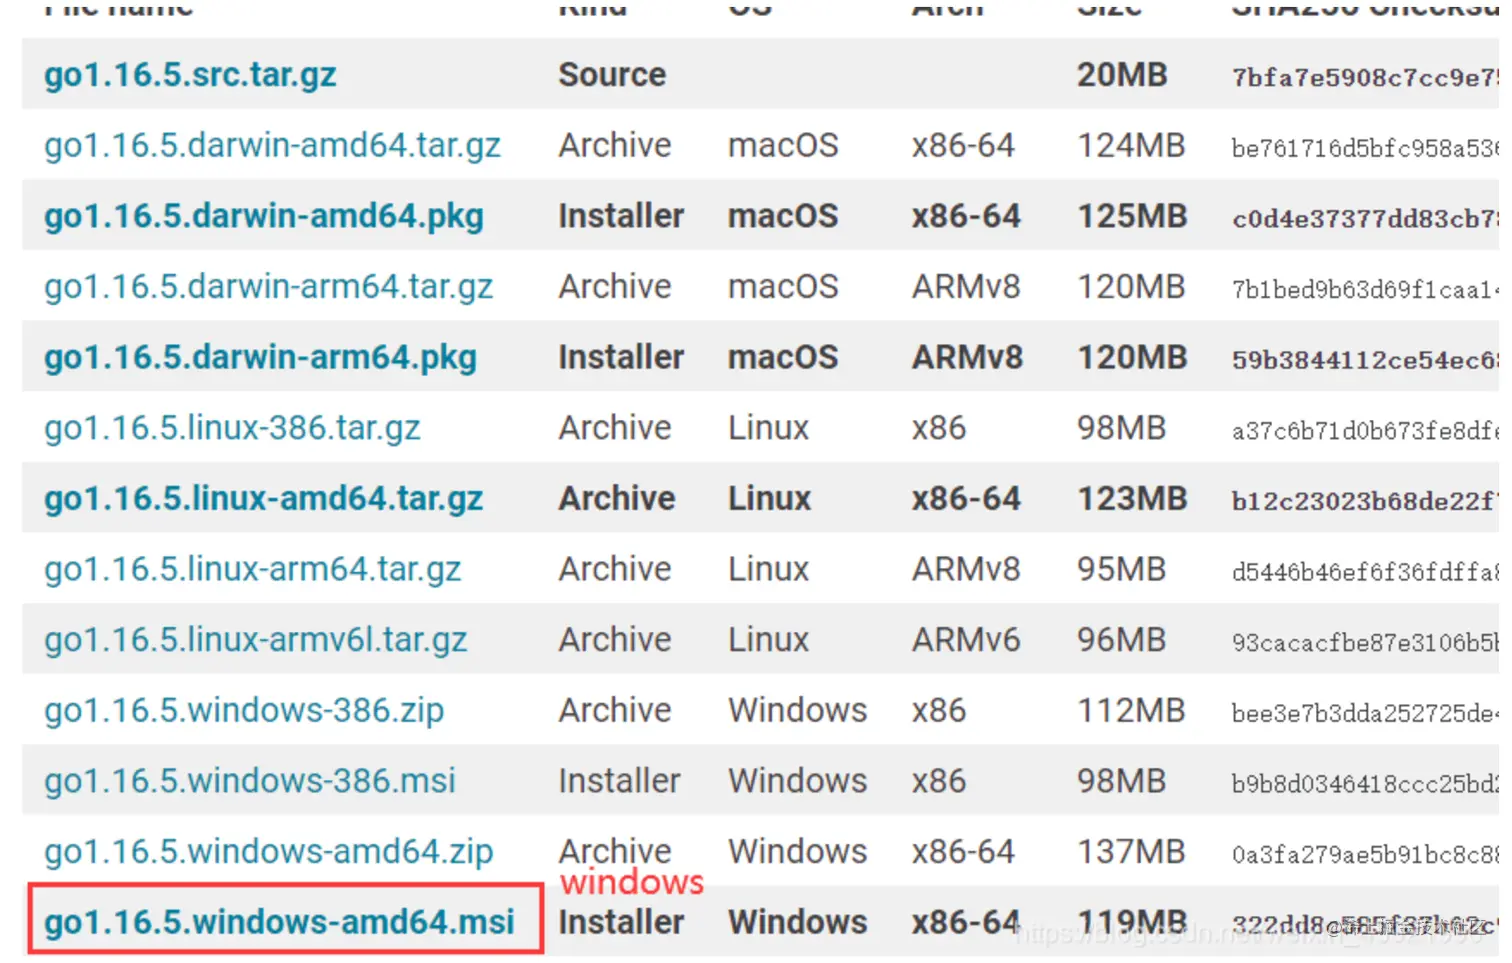Click the checksum beginning with 7bfa7e5908
The width and height of the screenshot is (1512, 963).
(x=1364, y=77)
